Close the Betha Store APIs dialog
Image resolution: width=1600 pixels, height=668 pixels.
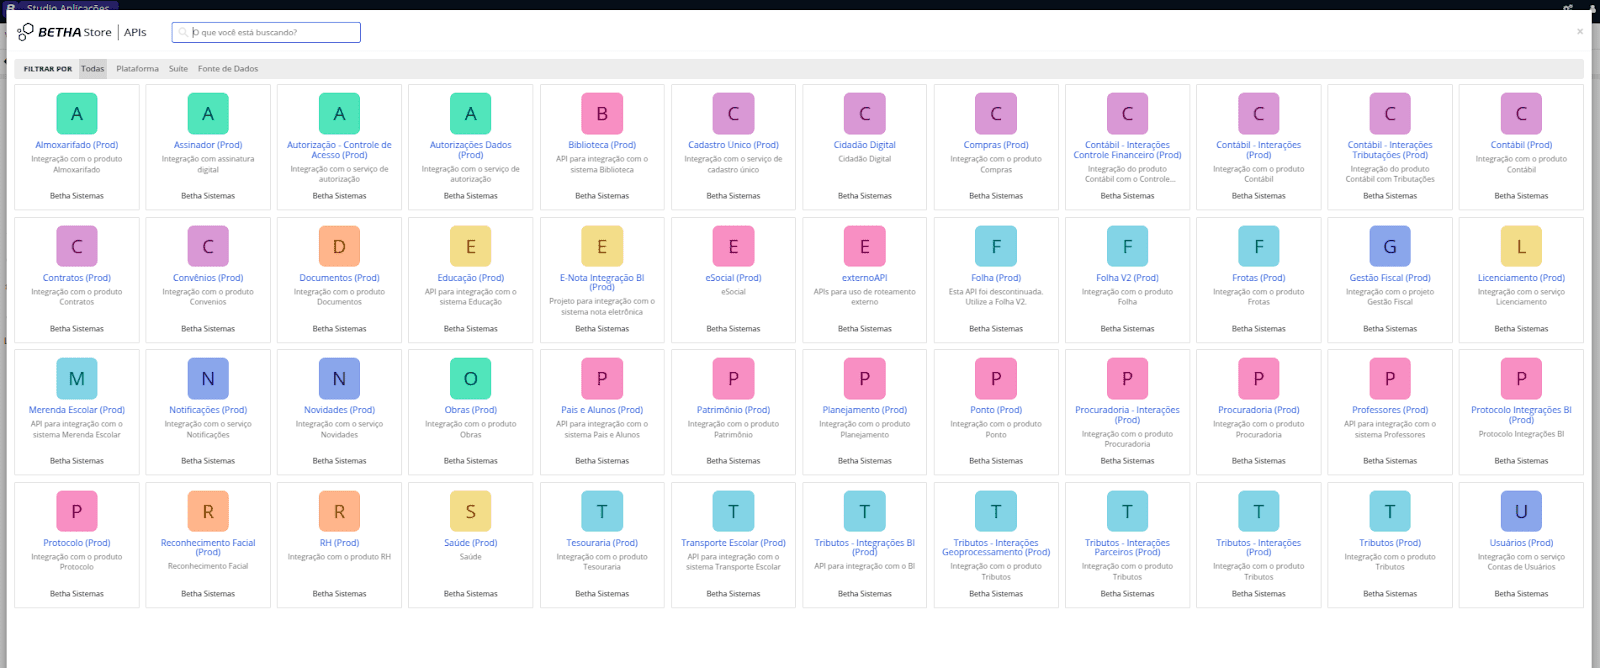coord(1580,32)
